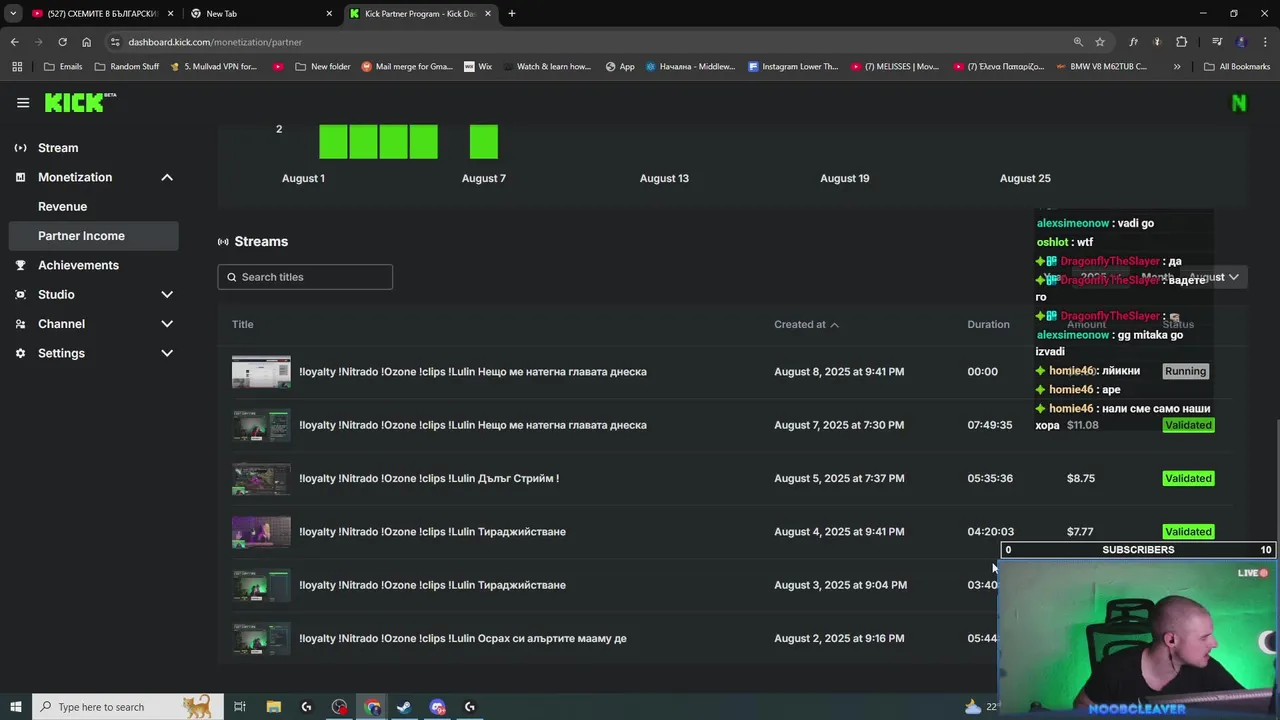
Task: Click the Channel icon in sidebar
Action: [20, 324]
